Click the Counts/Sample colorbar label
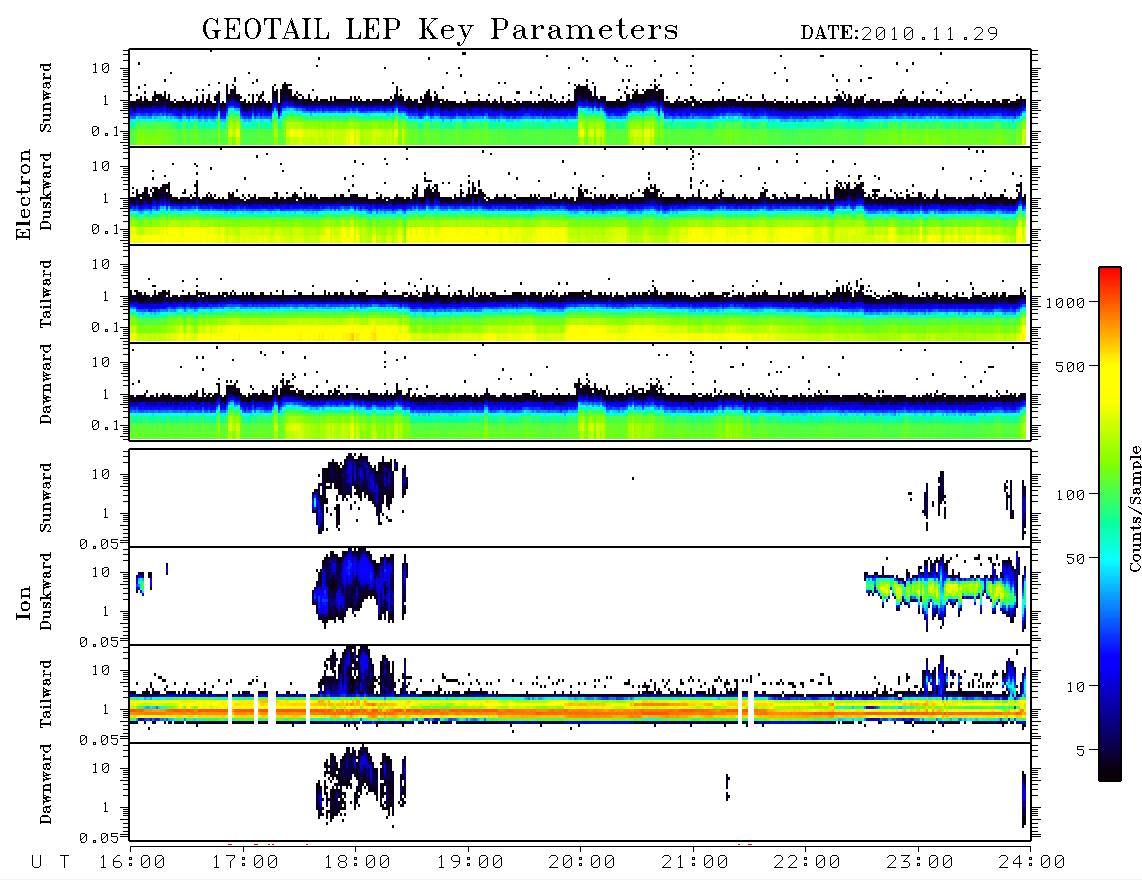 click(1134, 508)
